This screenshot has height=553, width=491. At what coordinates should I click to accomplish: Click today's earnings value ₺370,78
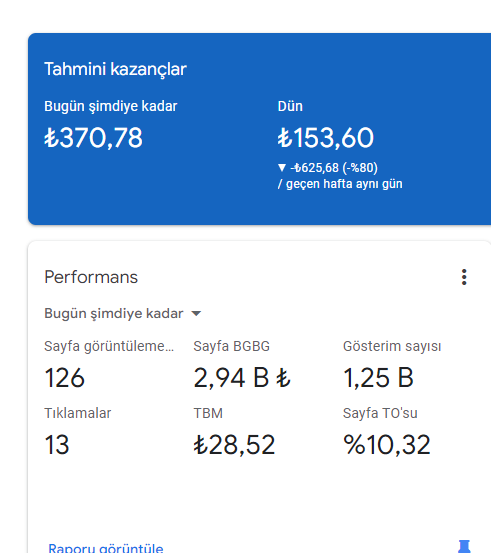[x=93, y=138]
